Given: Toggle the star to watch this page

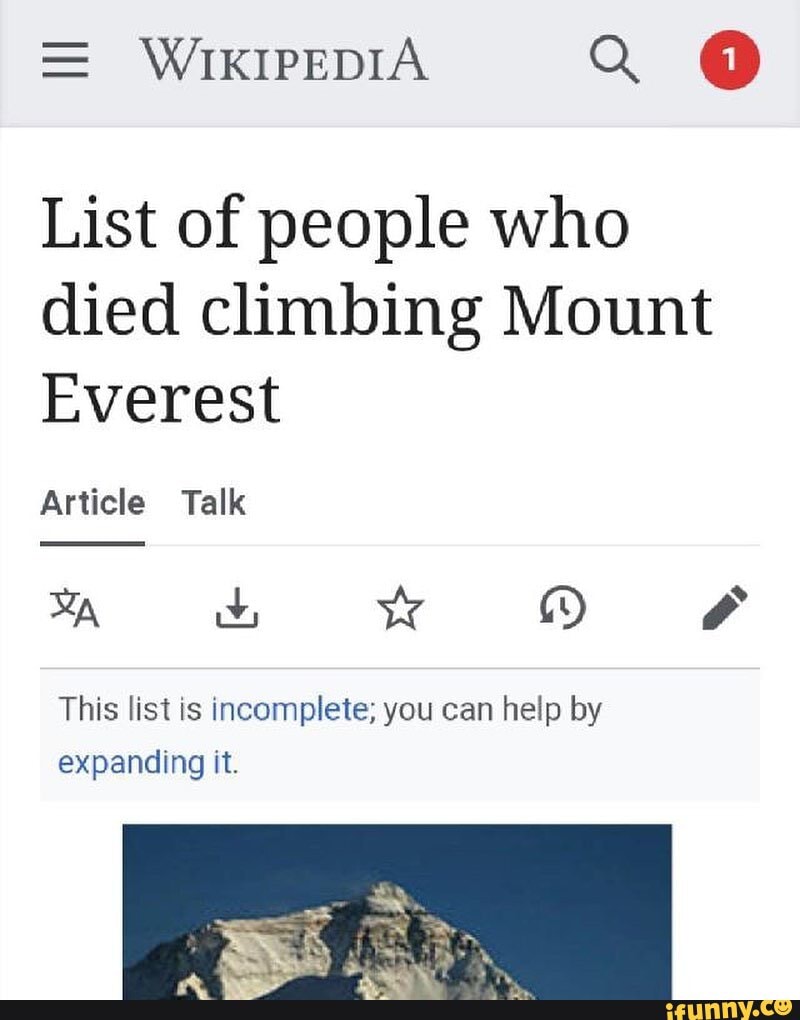Looking at the screenshot, I should (x=400, y=608).
